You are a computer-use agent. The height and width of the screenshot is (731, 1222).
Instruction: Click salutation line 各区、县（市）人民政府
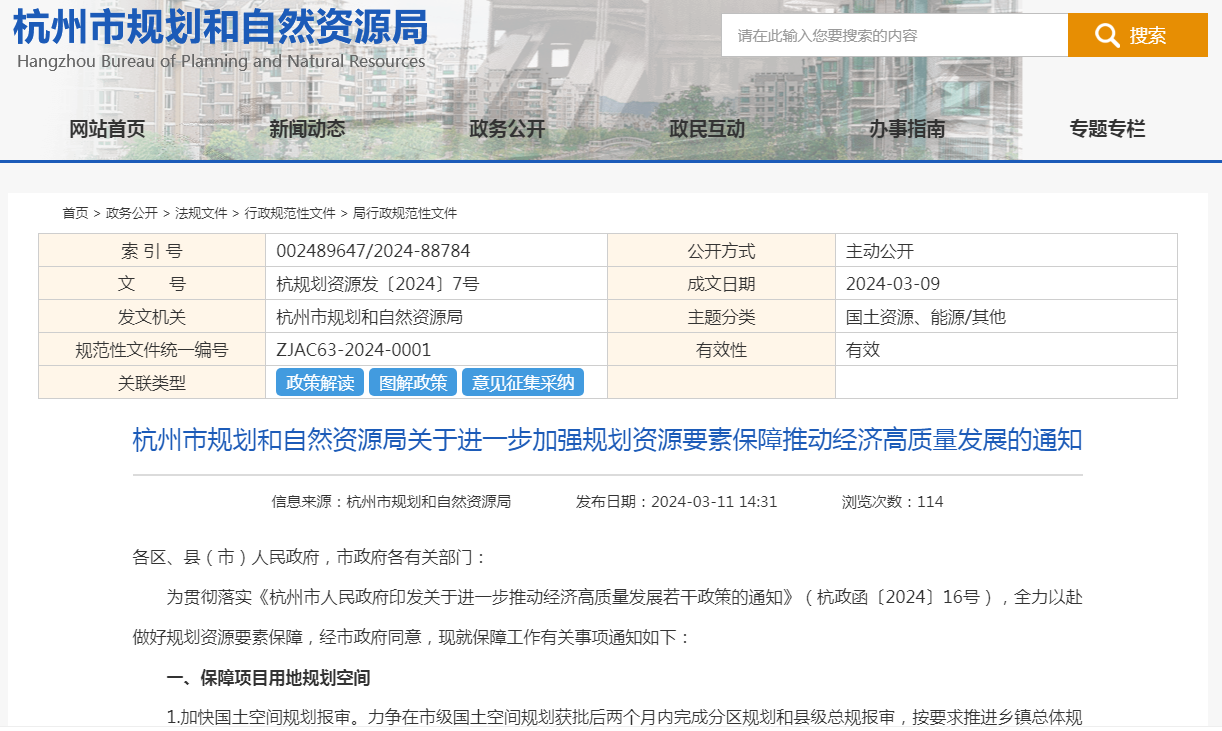(310, 557)
